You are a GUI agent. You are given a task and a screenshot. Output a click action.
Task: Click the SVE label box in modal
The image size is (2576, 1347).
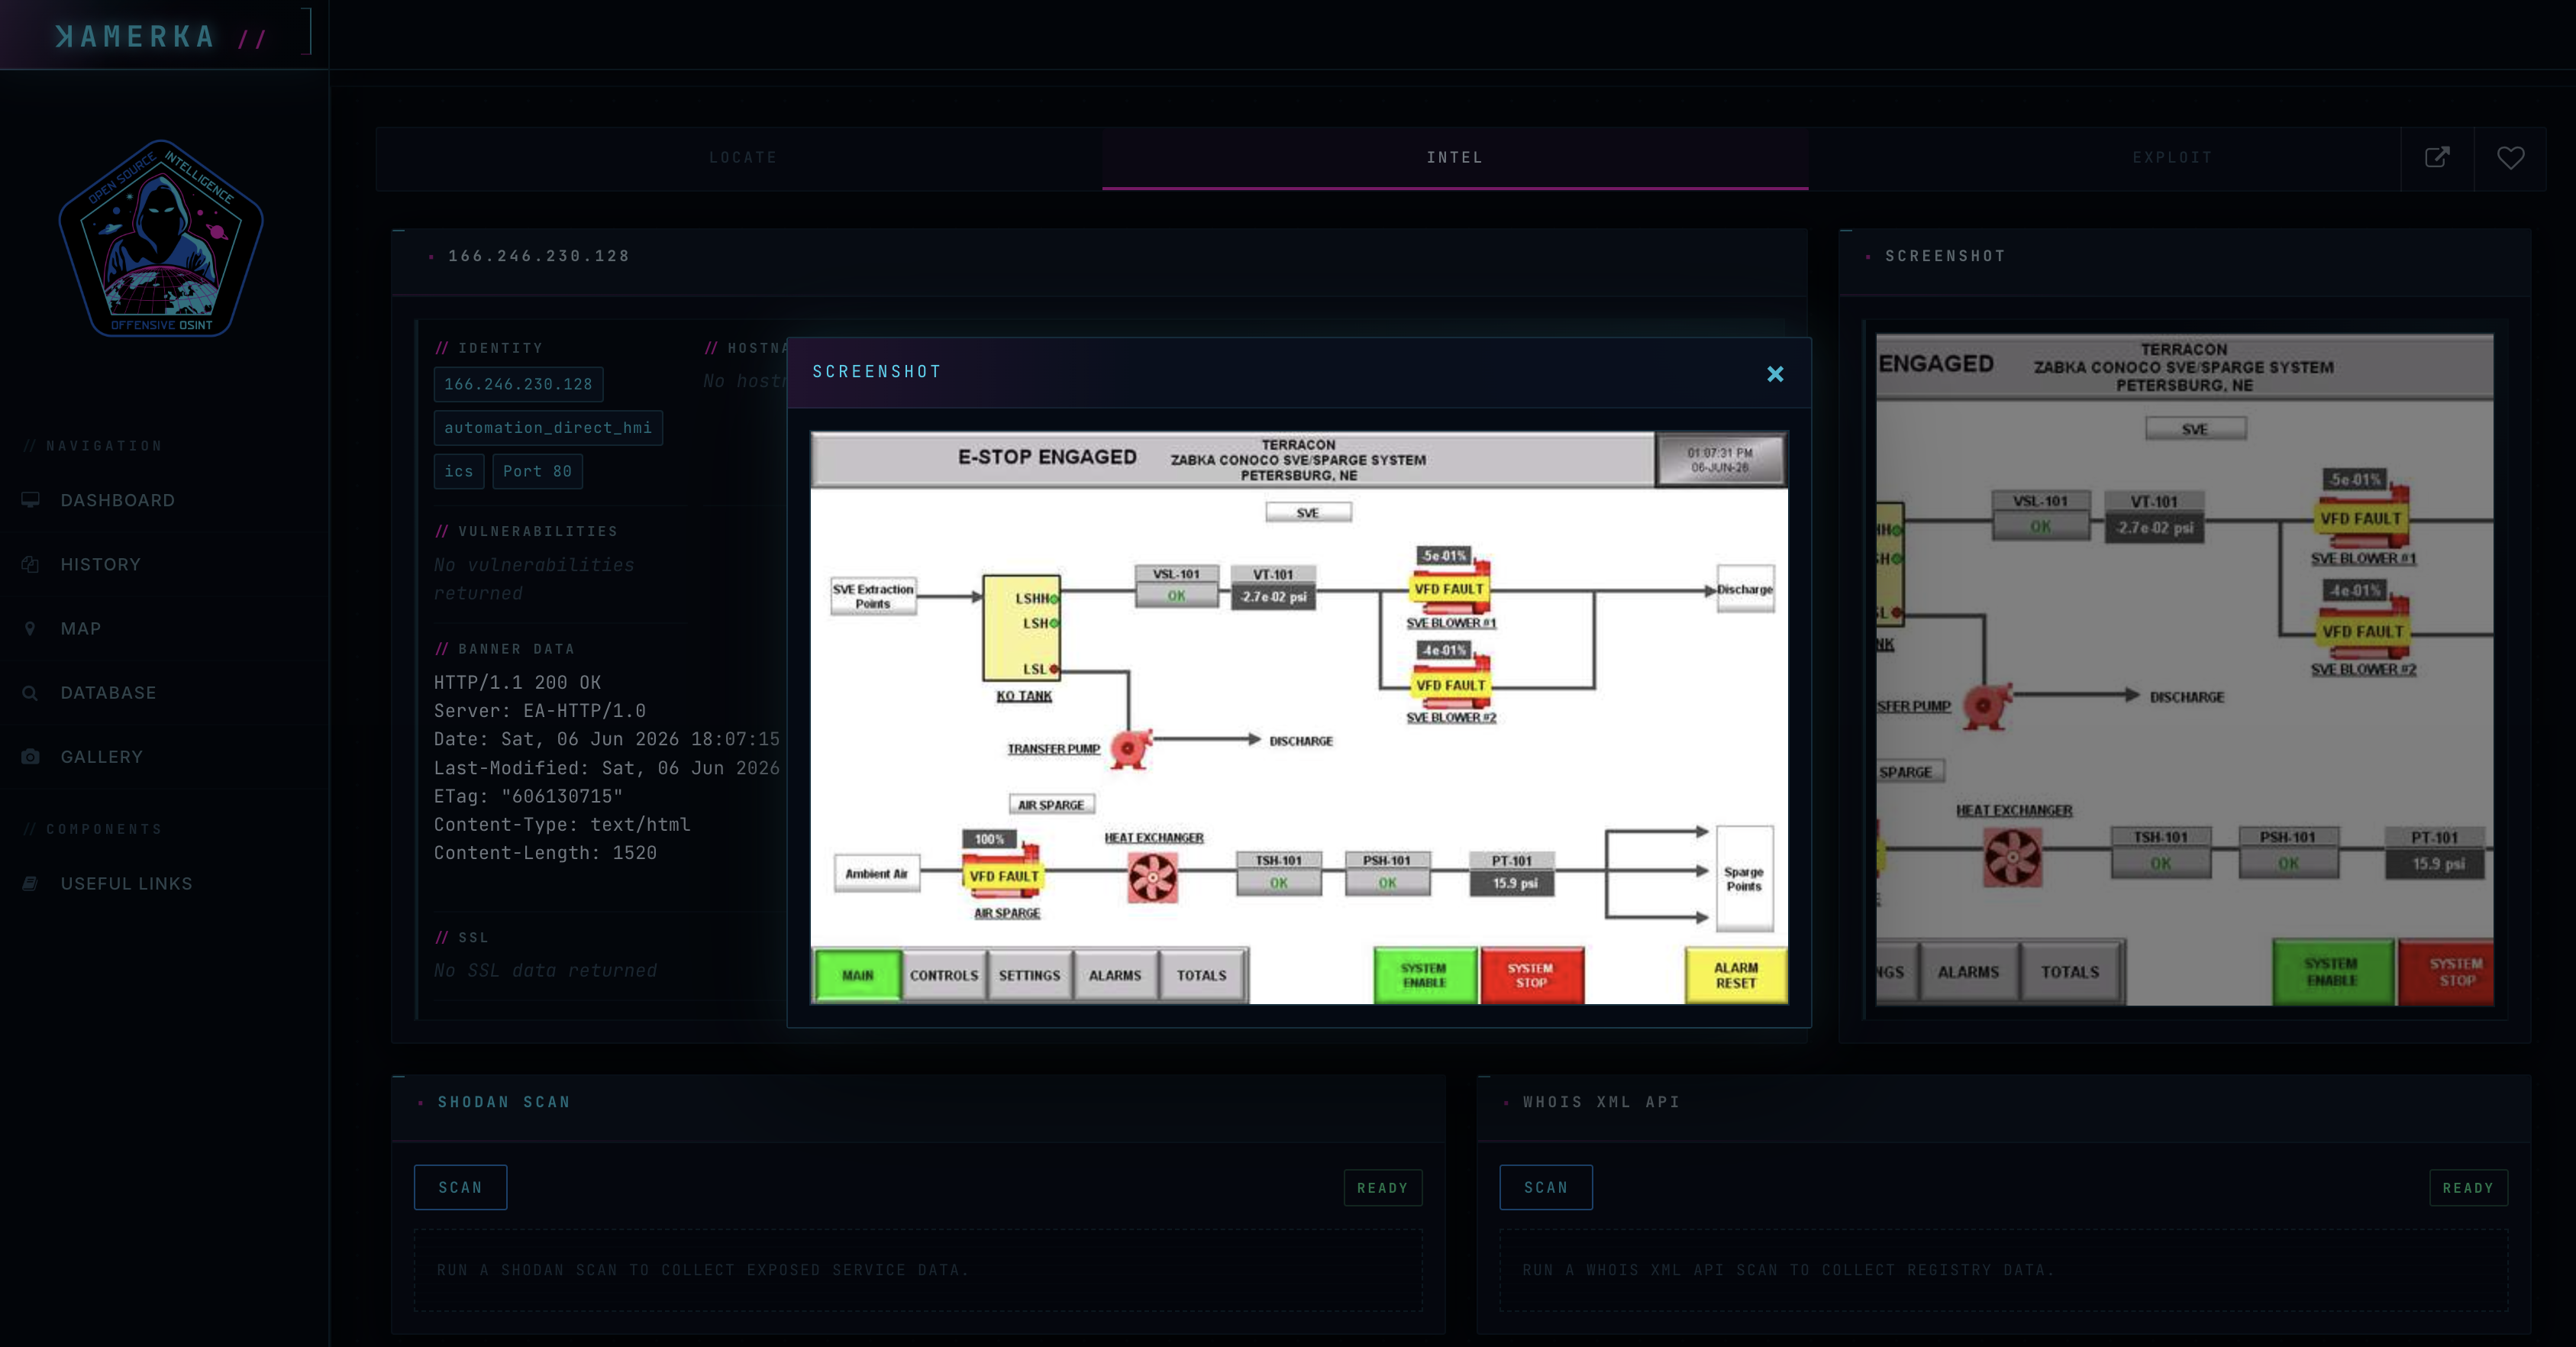point(1308,512)
